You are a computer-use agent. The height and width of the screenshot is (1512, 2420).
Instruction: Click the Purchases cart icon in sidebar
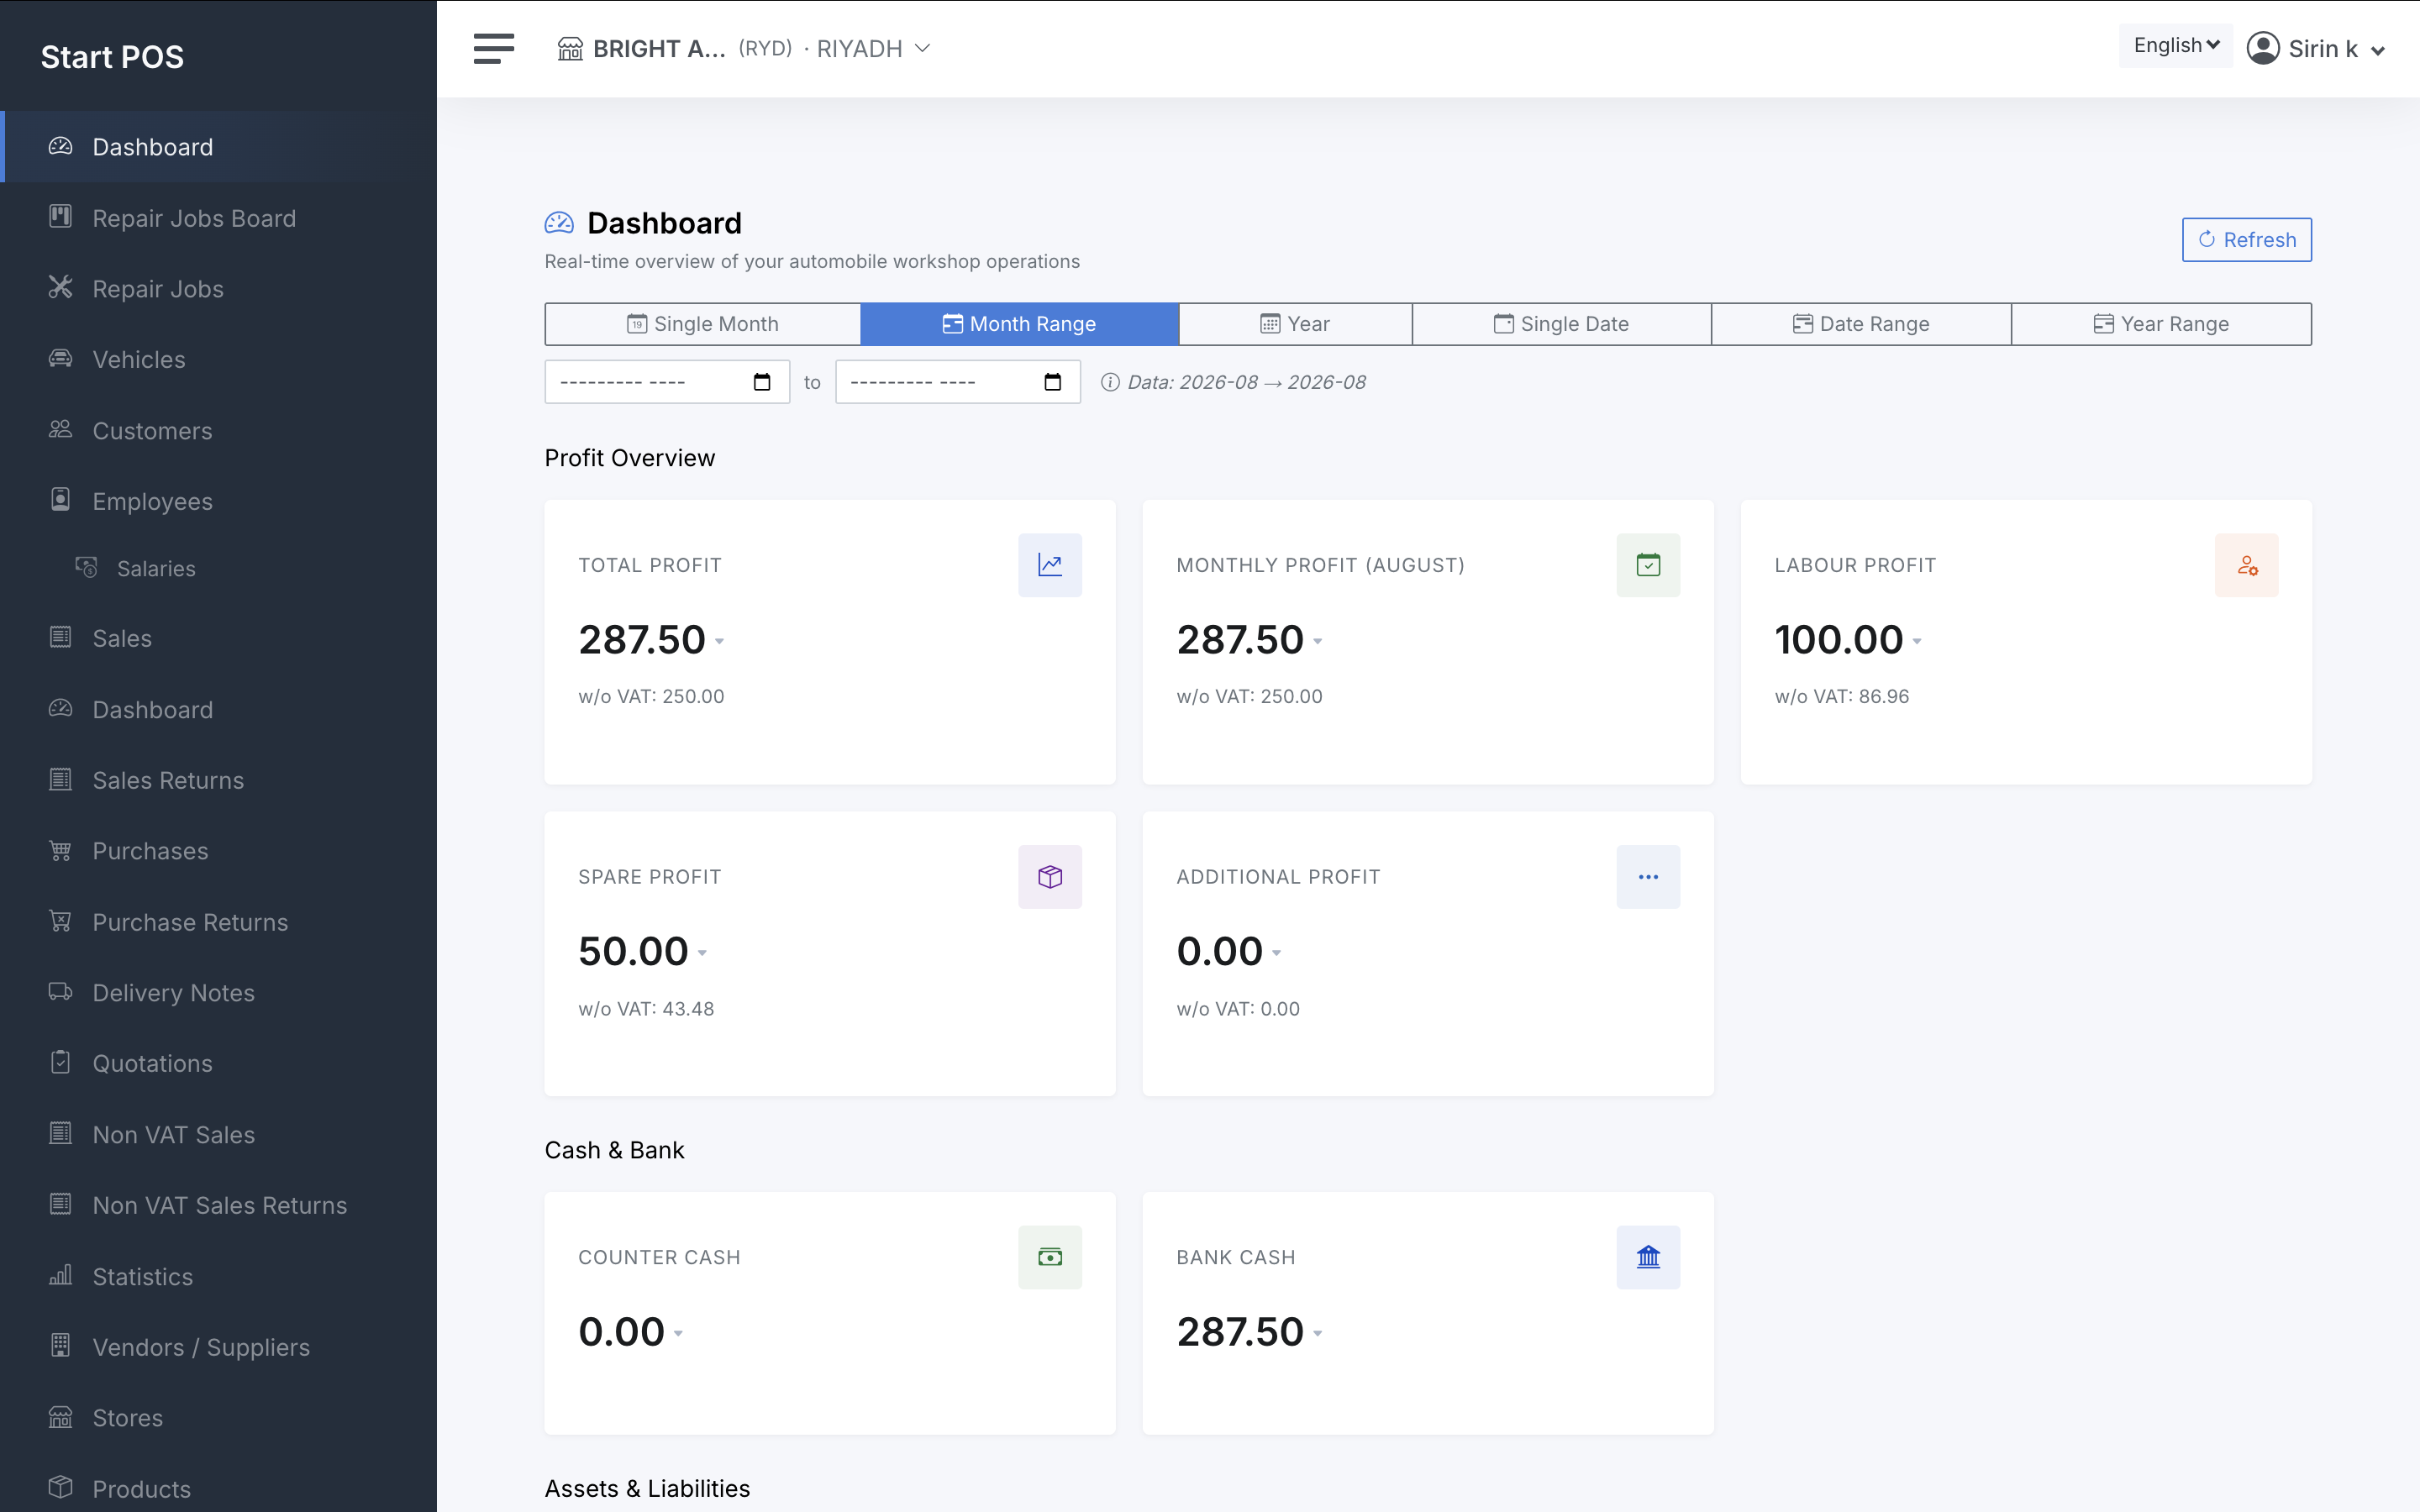(x=60, y=850)
